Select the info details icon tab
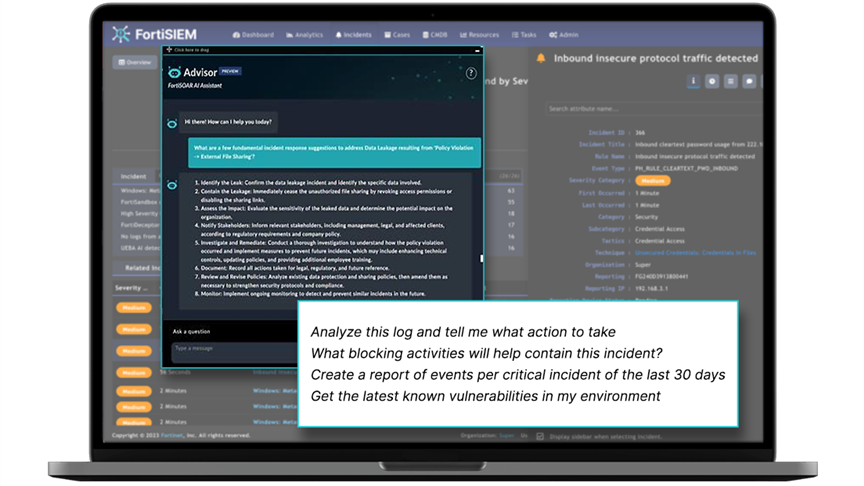Viewport: 864px width, 486px height. point(693,82)
